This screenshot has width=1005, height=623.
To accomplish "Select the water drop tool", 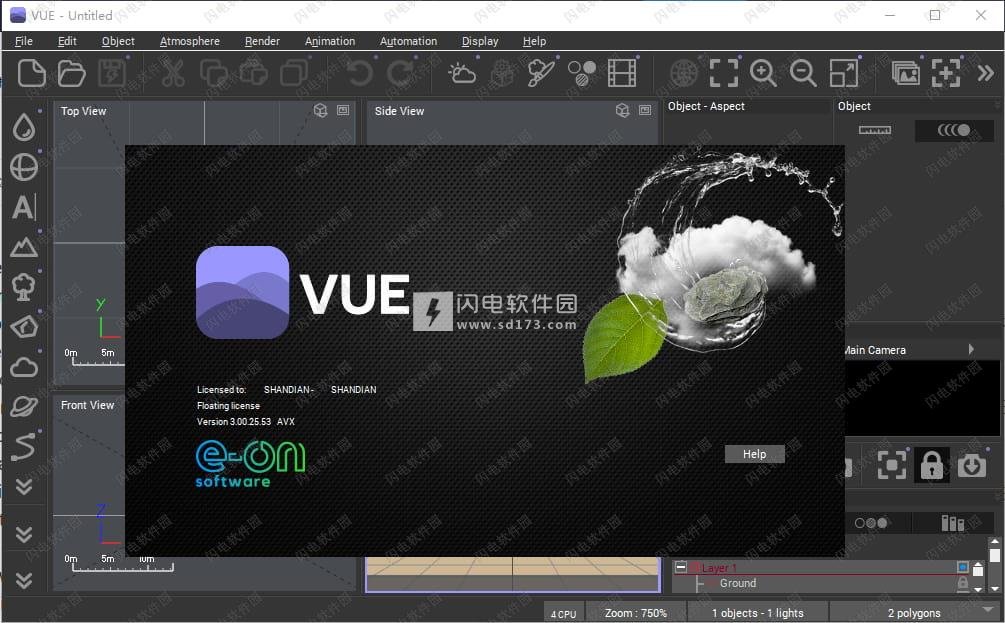I will tap(24, 127).
